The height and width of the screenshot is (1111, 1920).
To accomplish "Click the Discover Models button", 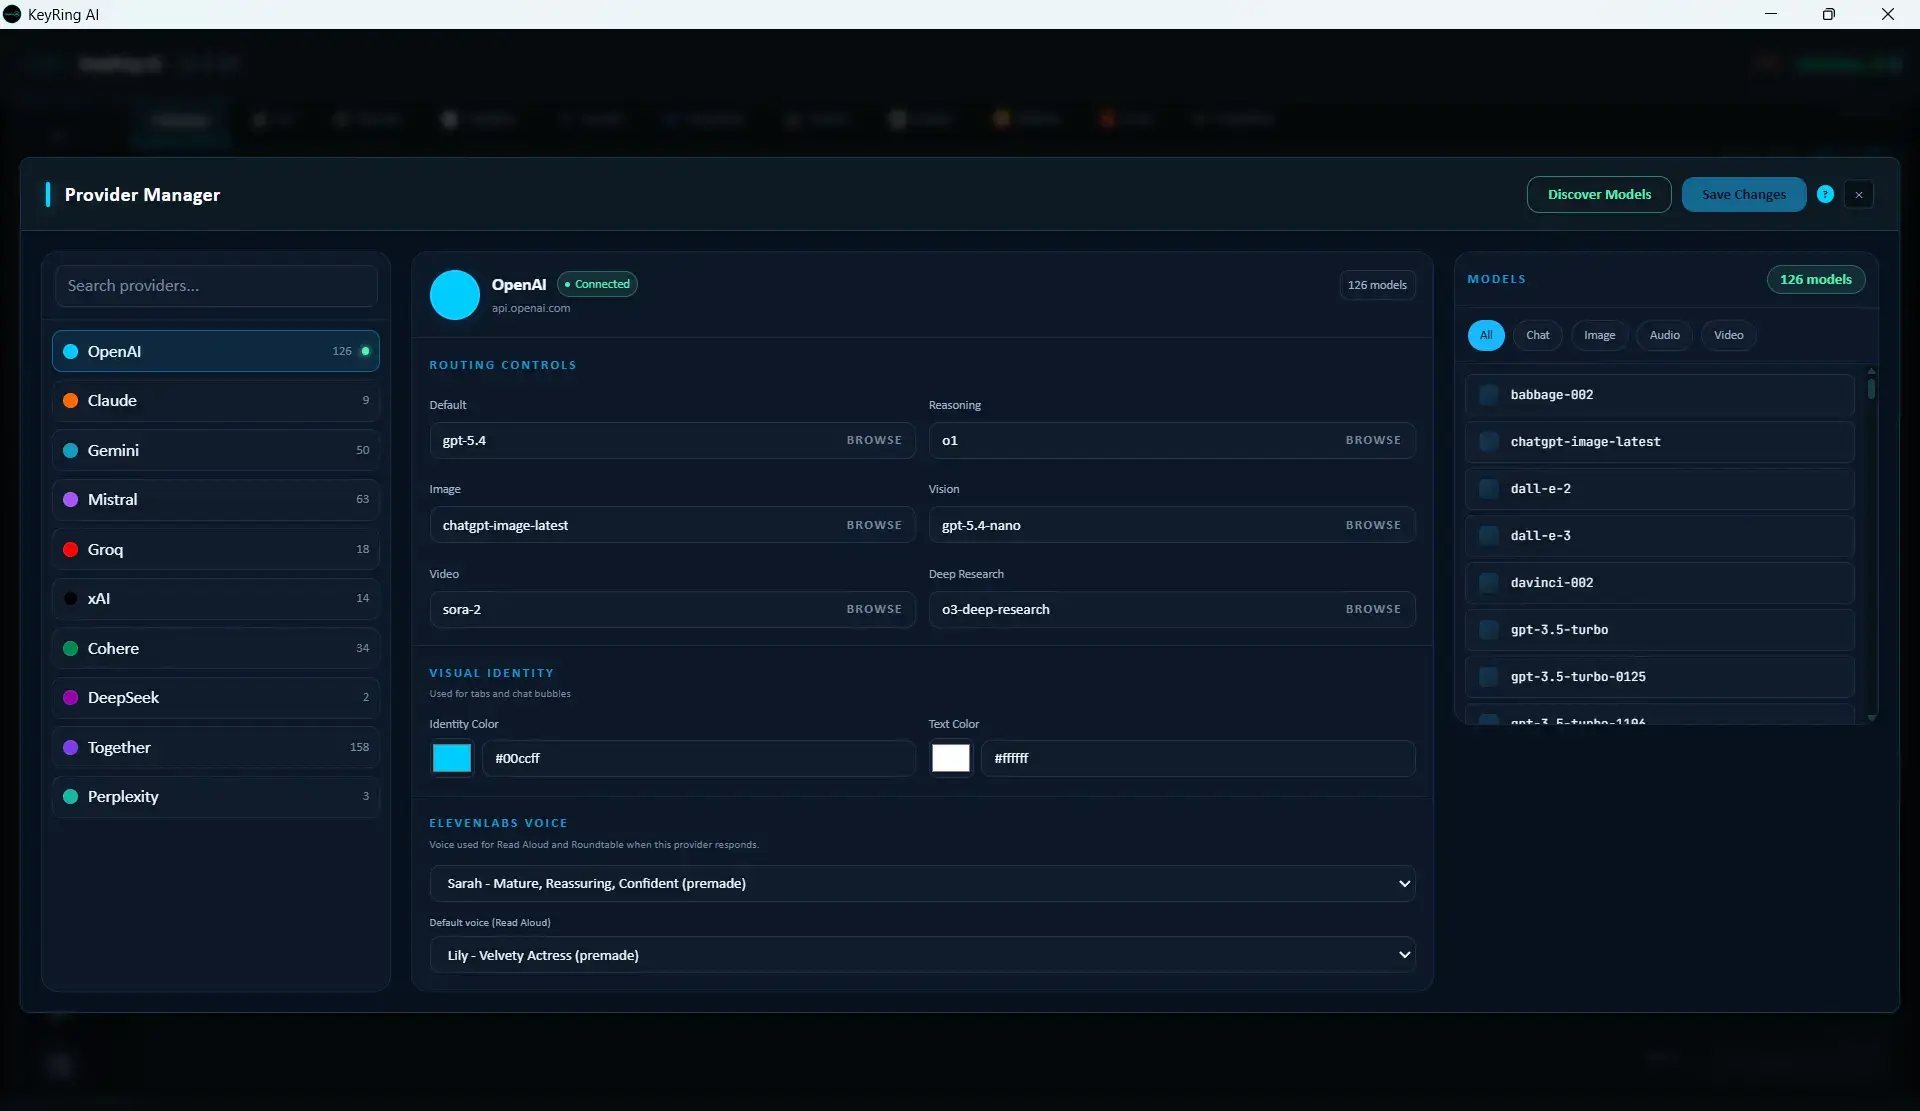I will click(1599, 195).
